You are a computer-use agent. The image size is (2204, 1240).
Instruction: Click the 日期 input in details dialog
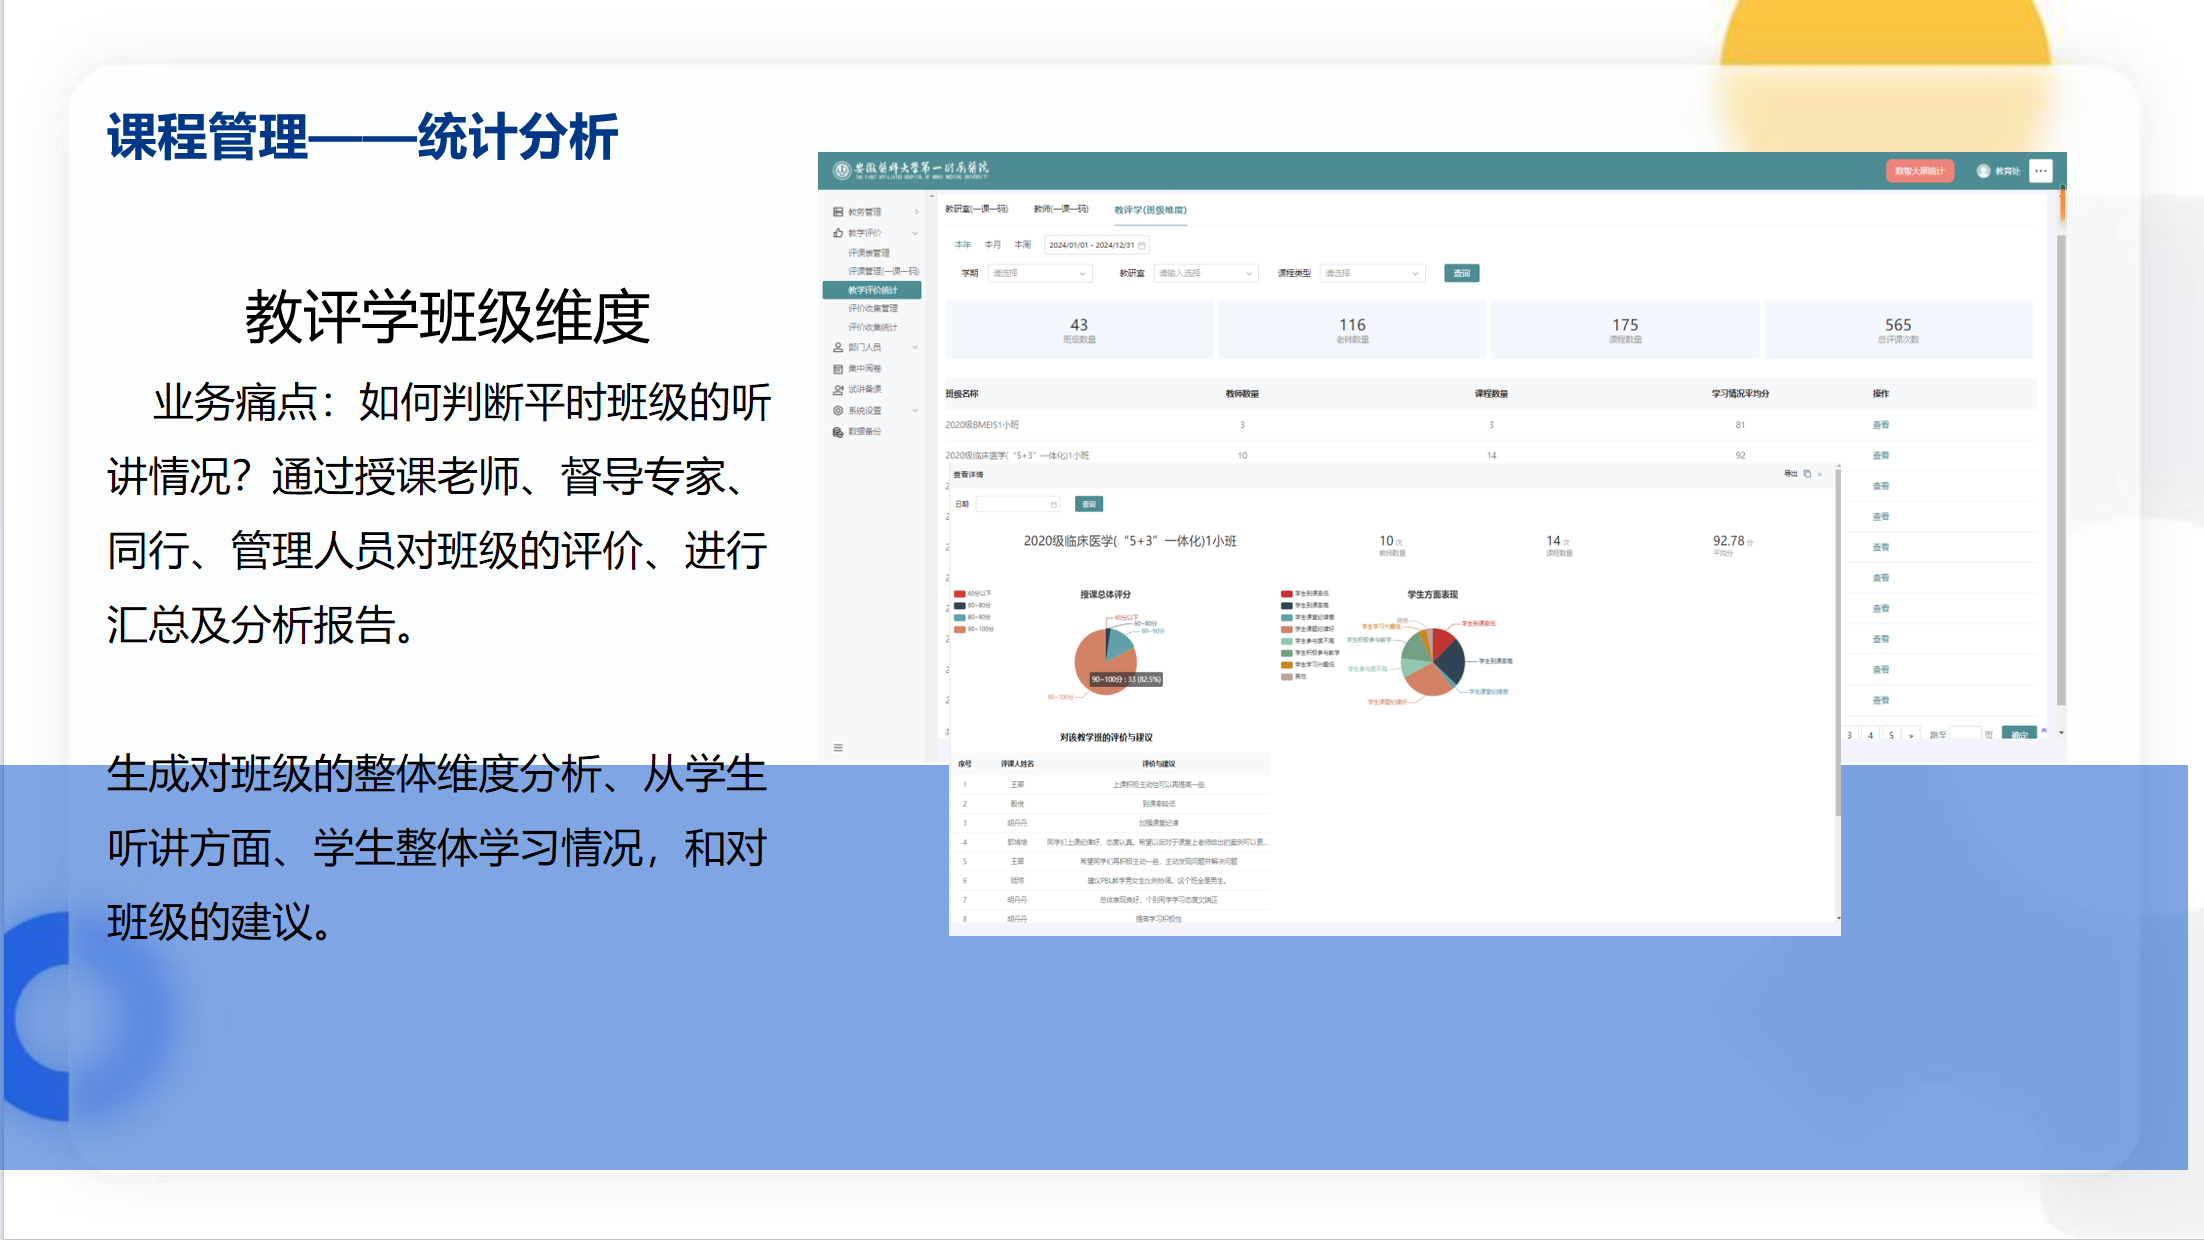tap(1017, 504)
